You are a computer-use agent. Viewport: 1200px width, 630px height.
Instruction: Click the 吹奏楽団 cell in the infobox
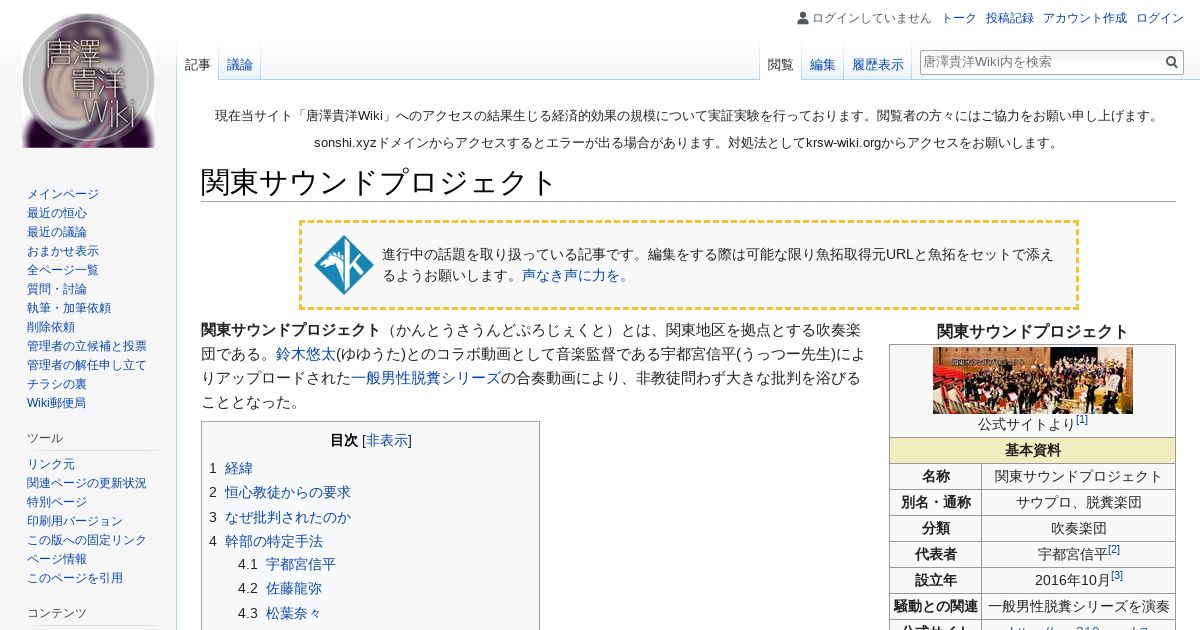(x=1078, y=528)
